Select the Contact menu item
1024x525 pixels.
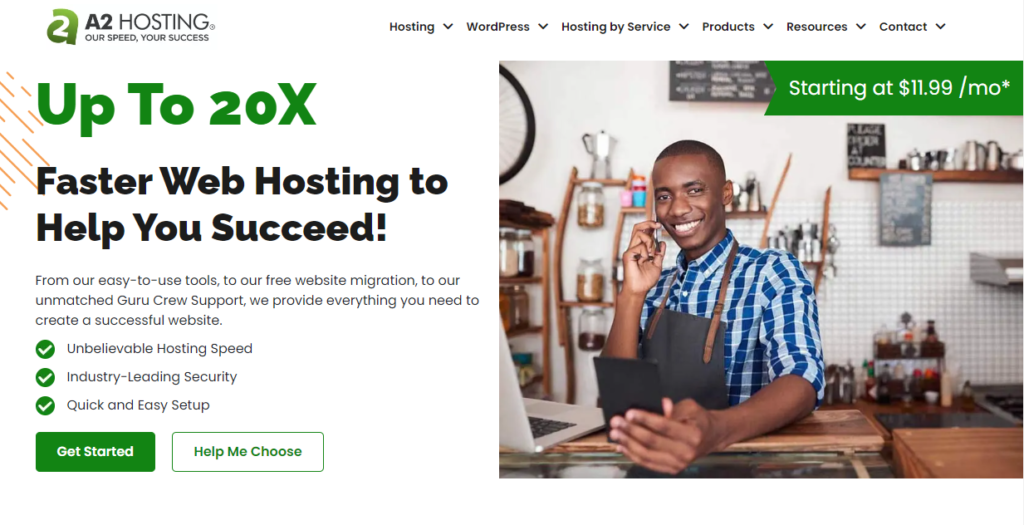point(903,27)
